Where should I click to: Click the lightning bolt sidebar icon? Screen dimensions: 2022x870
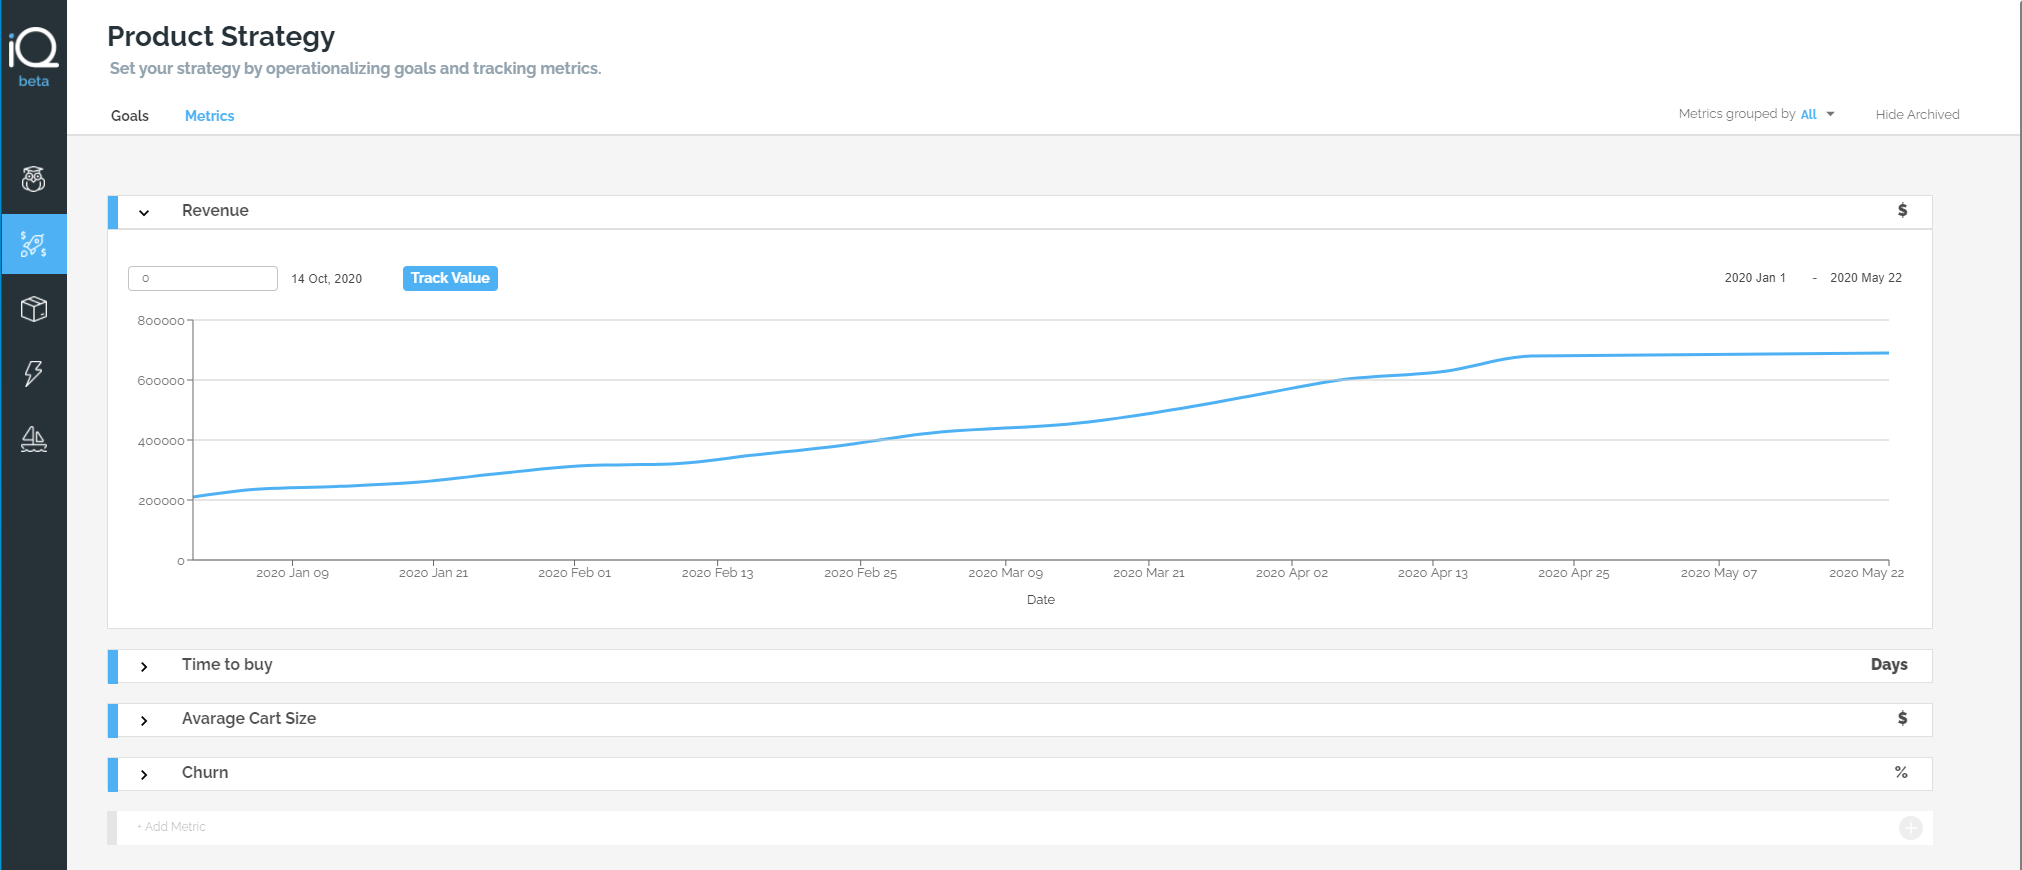[34, 374]
